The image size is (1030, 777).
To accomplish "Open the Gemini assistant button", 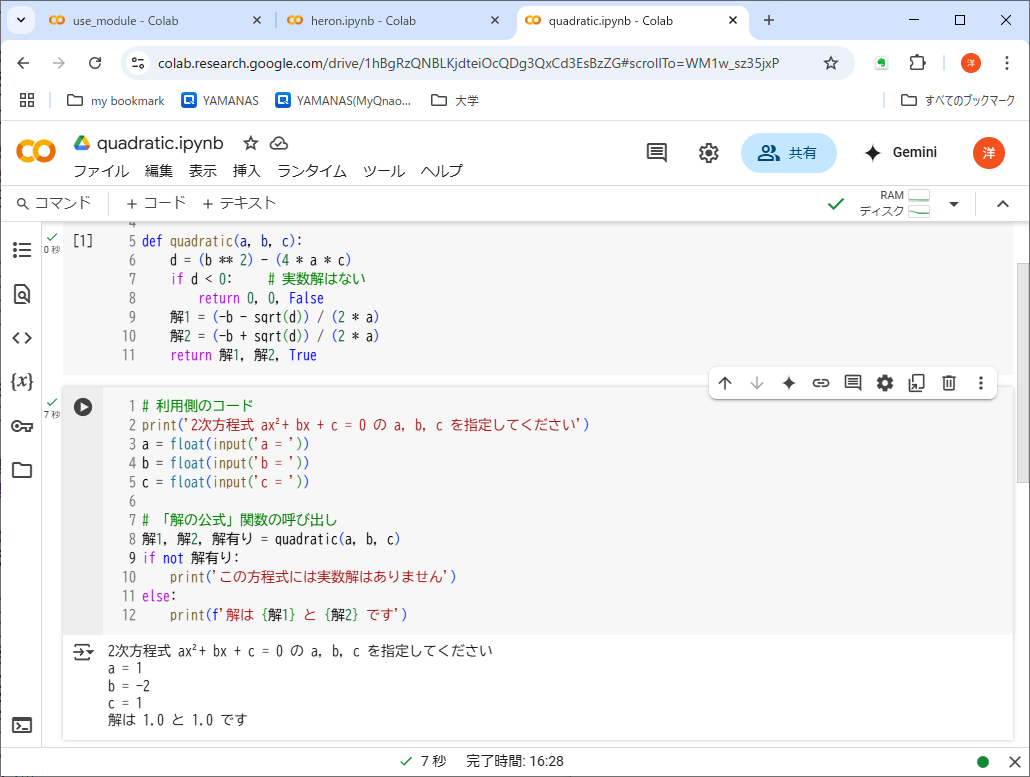I will point(901,153).
